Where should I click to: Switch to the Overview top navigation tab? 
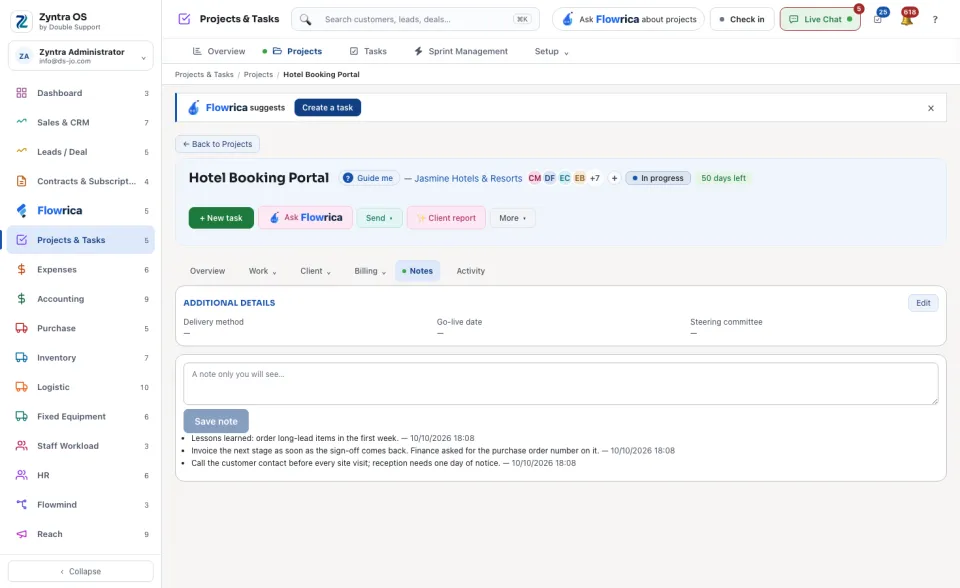[219, 51]
